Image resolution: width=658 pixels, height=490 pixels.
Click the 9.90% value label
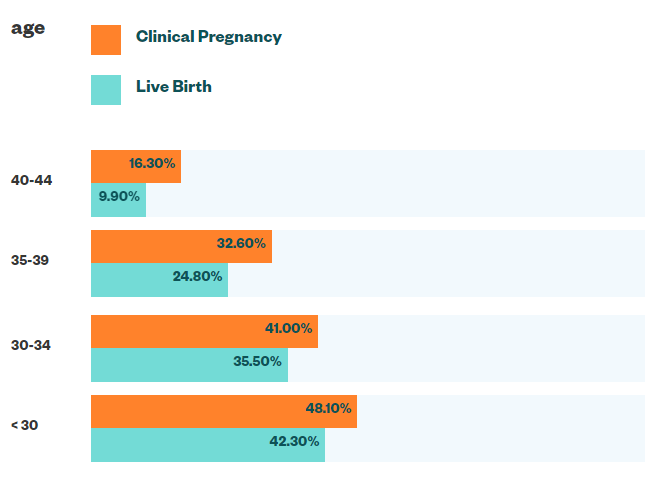click(119, 197)
